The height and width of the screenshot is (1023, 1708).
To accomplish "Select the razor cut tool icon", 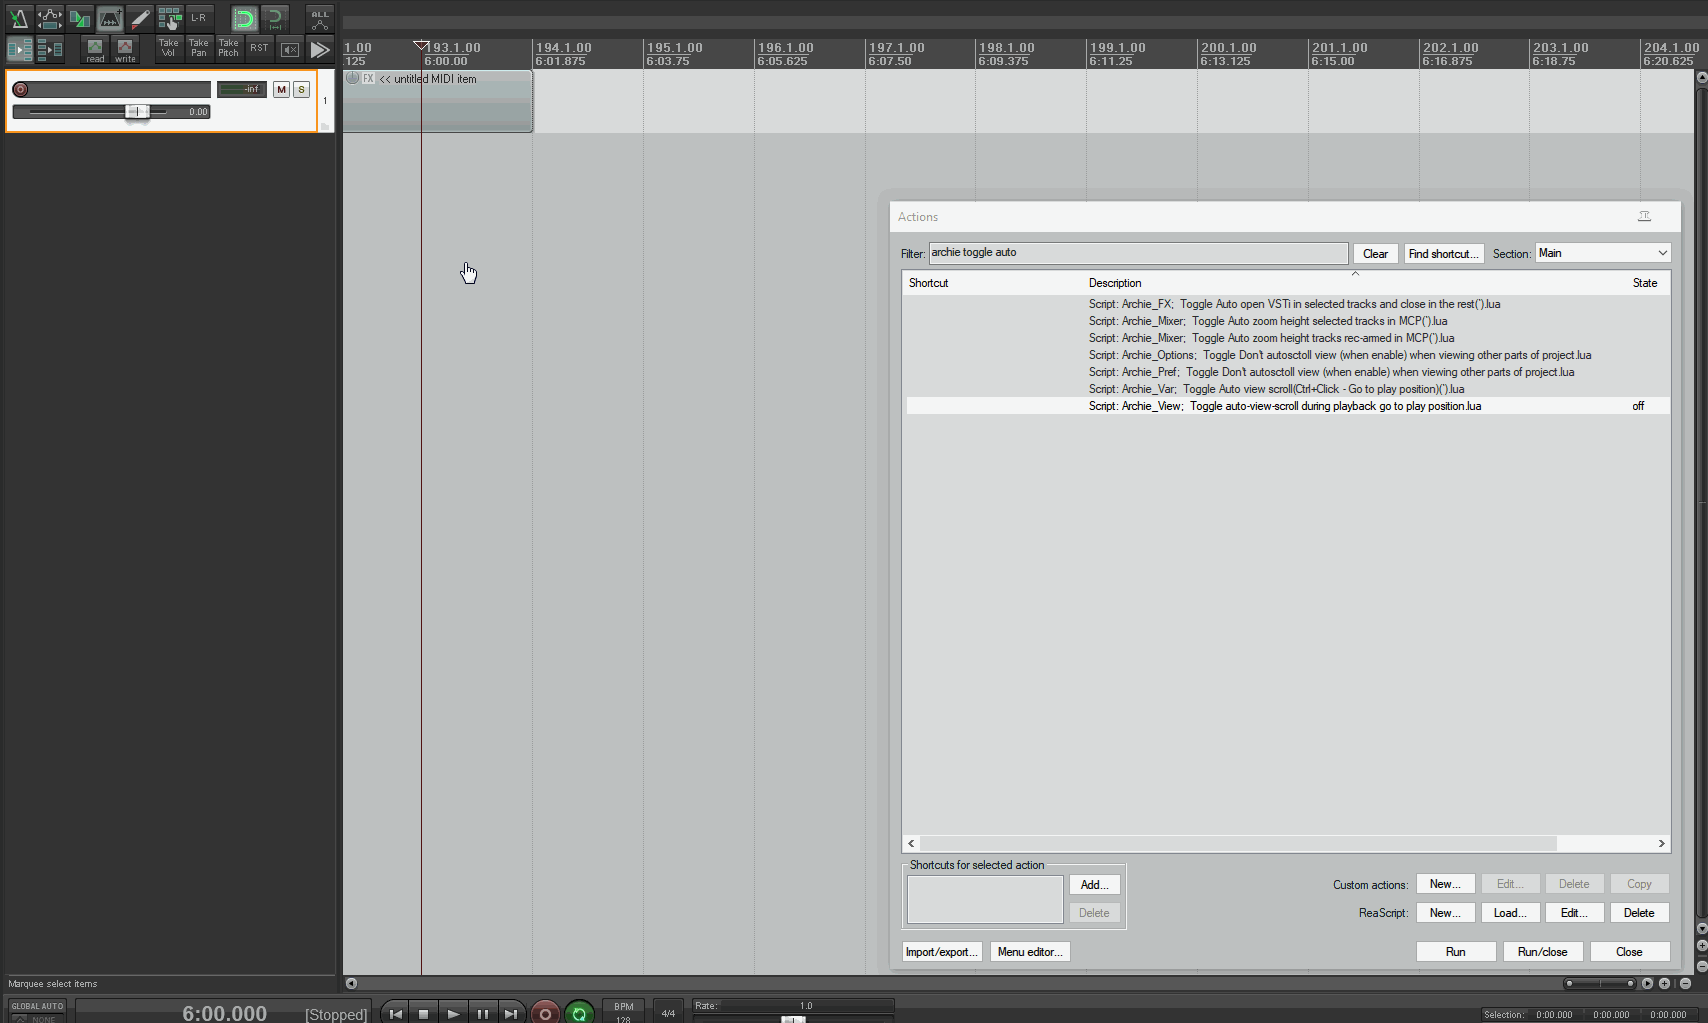I will [x=139, y=17].
